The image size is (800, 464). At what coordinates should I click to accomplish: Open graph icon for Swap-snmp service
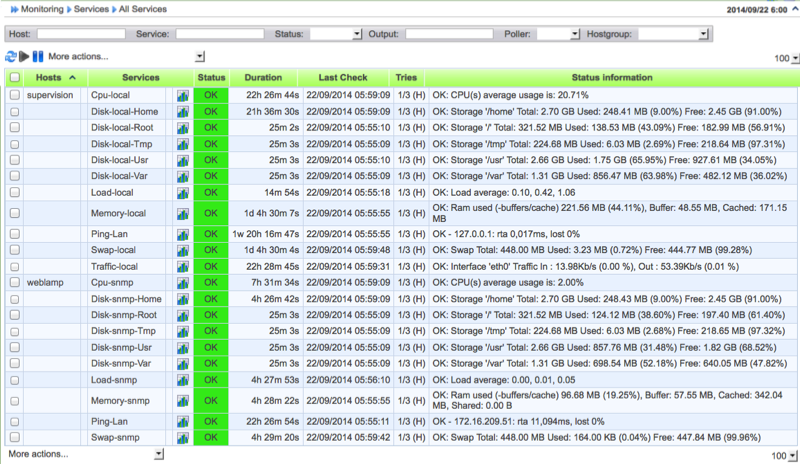pyautogui.click(x=183, y=438)
